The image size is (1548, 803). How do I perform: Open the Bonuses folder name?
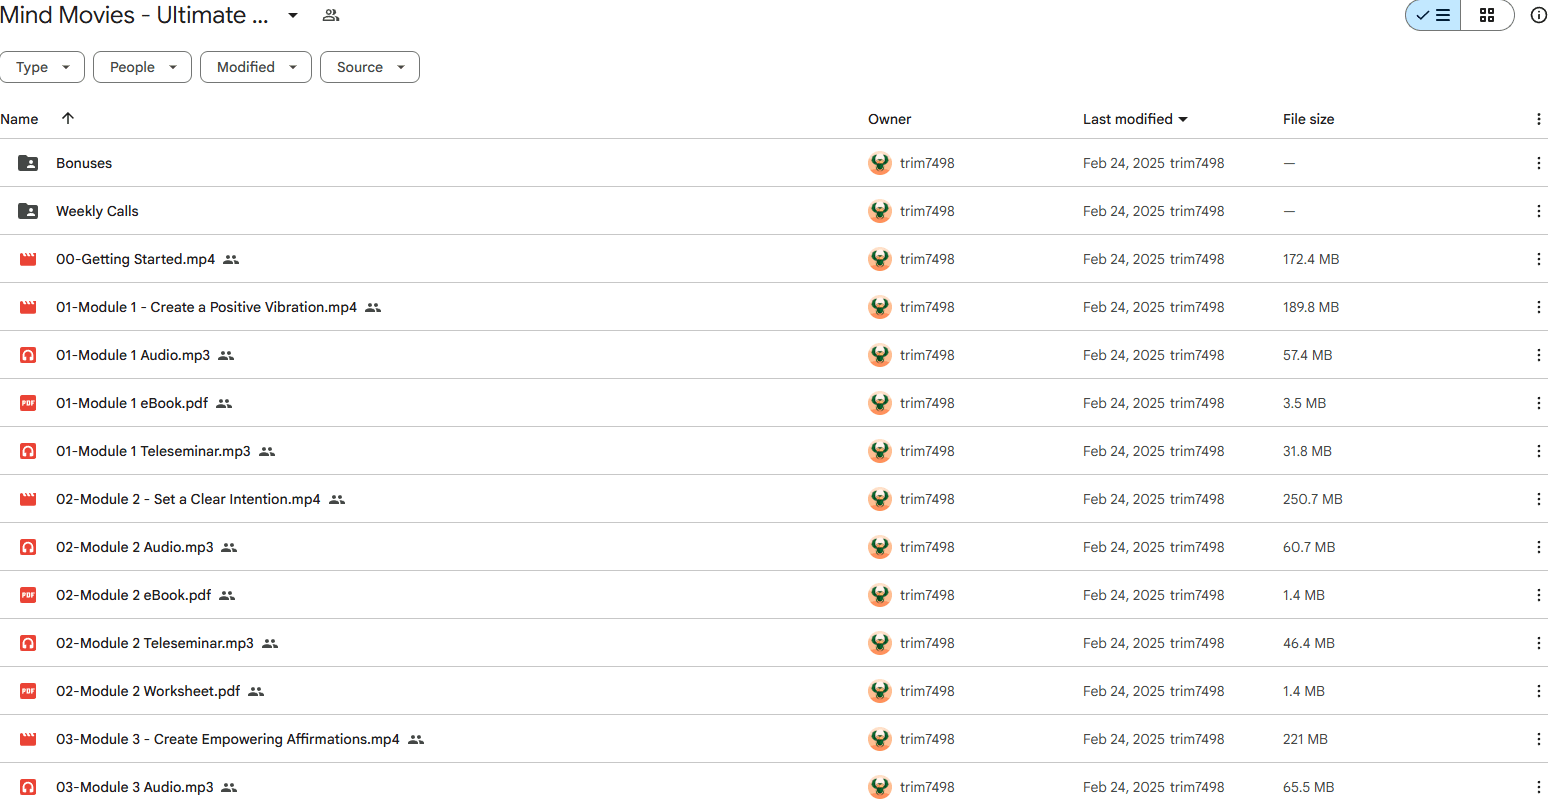[84, 163]
